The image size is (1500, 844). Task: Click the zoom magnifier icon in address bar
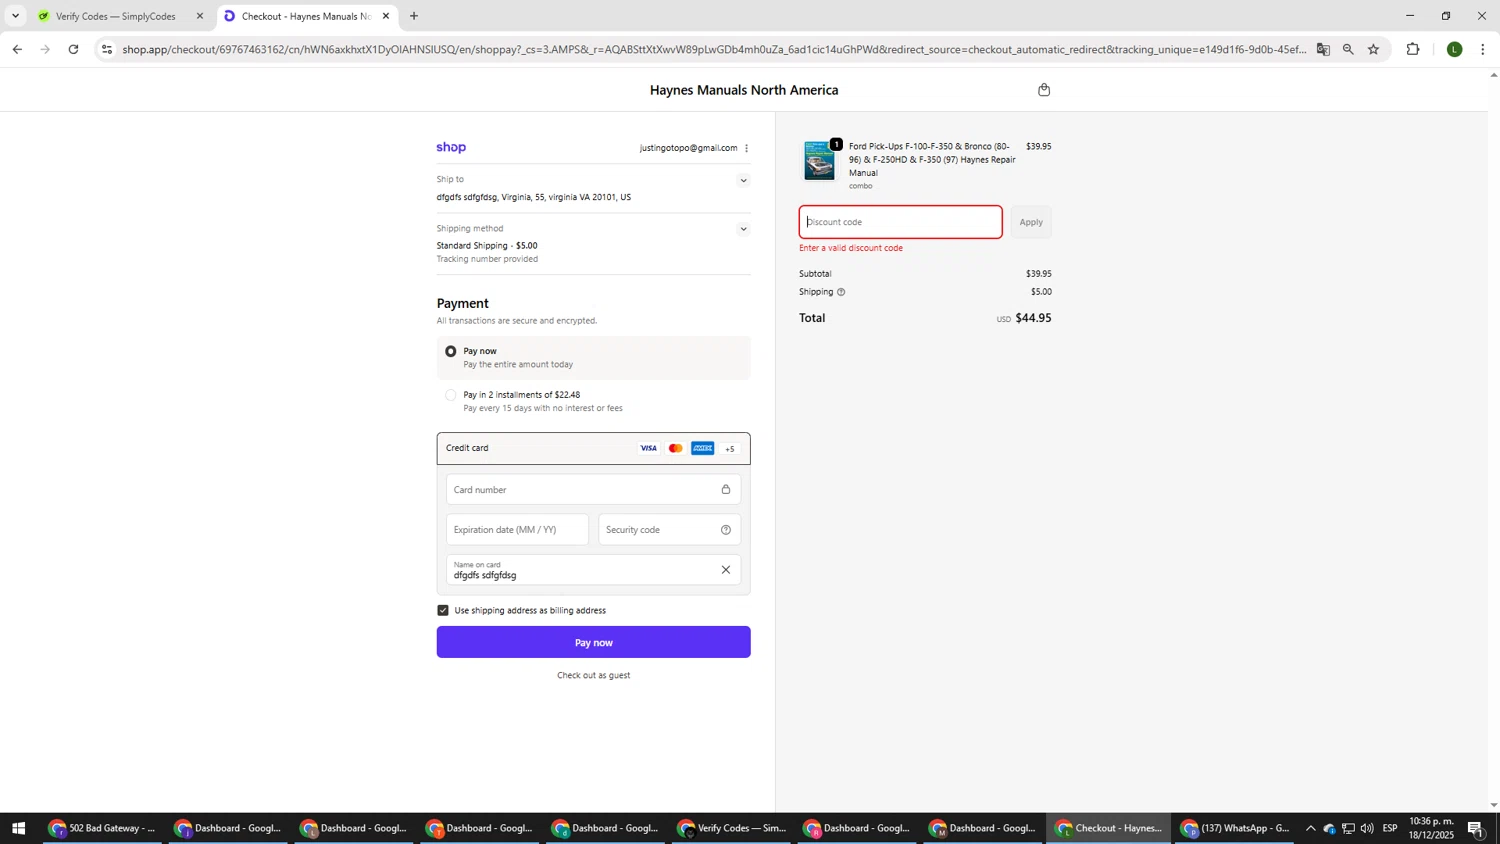(1348, 49)
